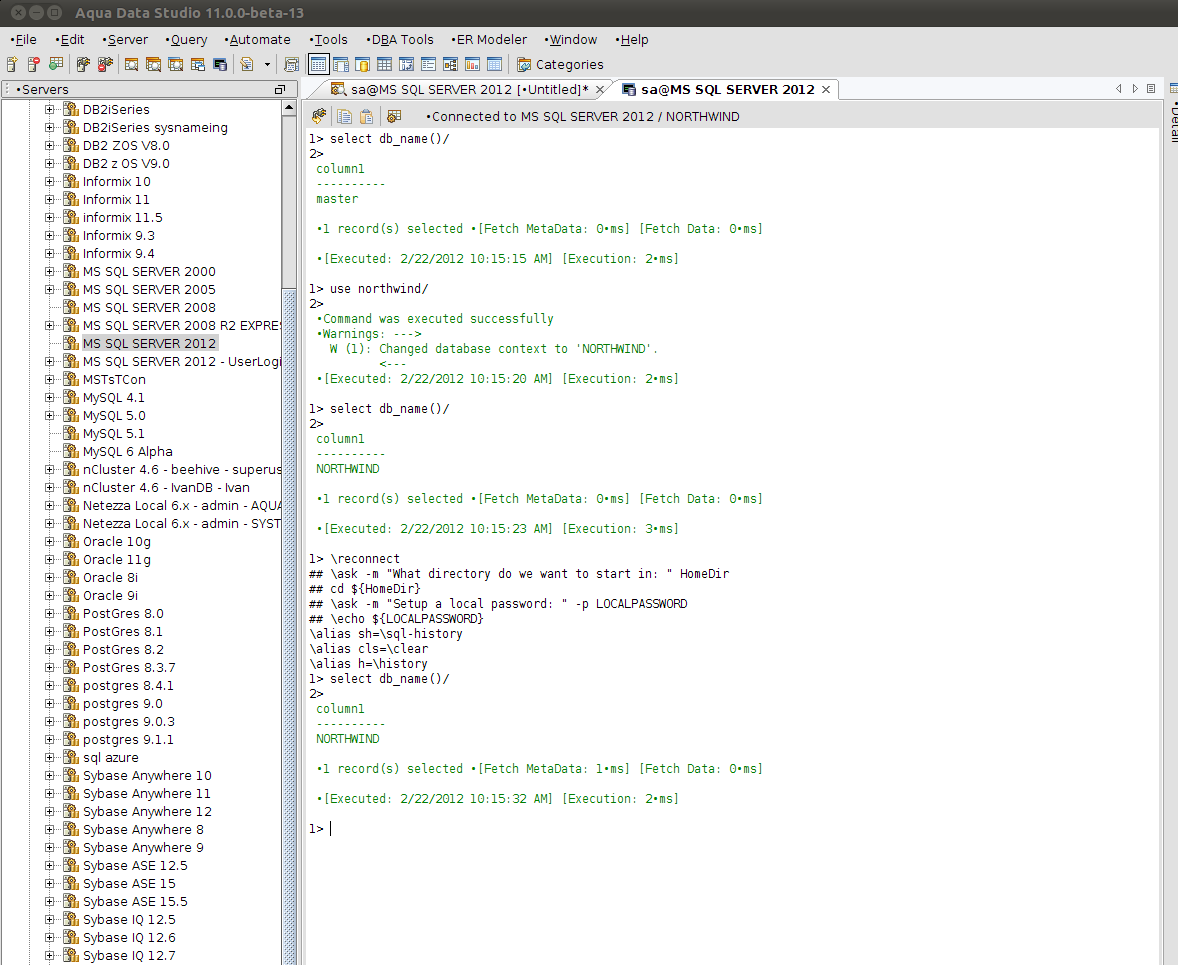The height and width of the screenshot is (965, 1178).
Task: Expand the PostGres 8.0 server node
Action: [x=49, y=613]
